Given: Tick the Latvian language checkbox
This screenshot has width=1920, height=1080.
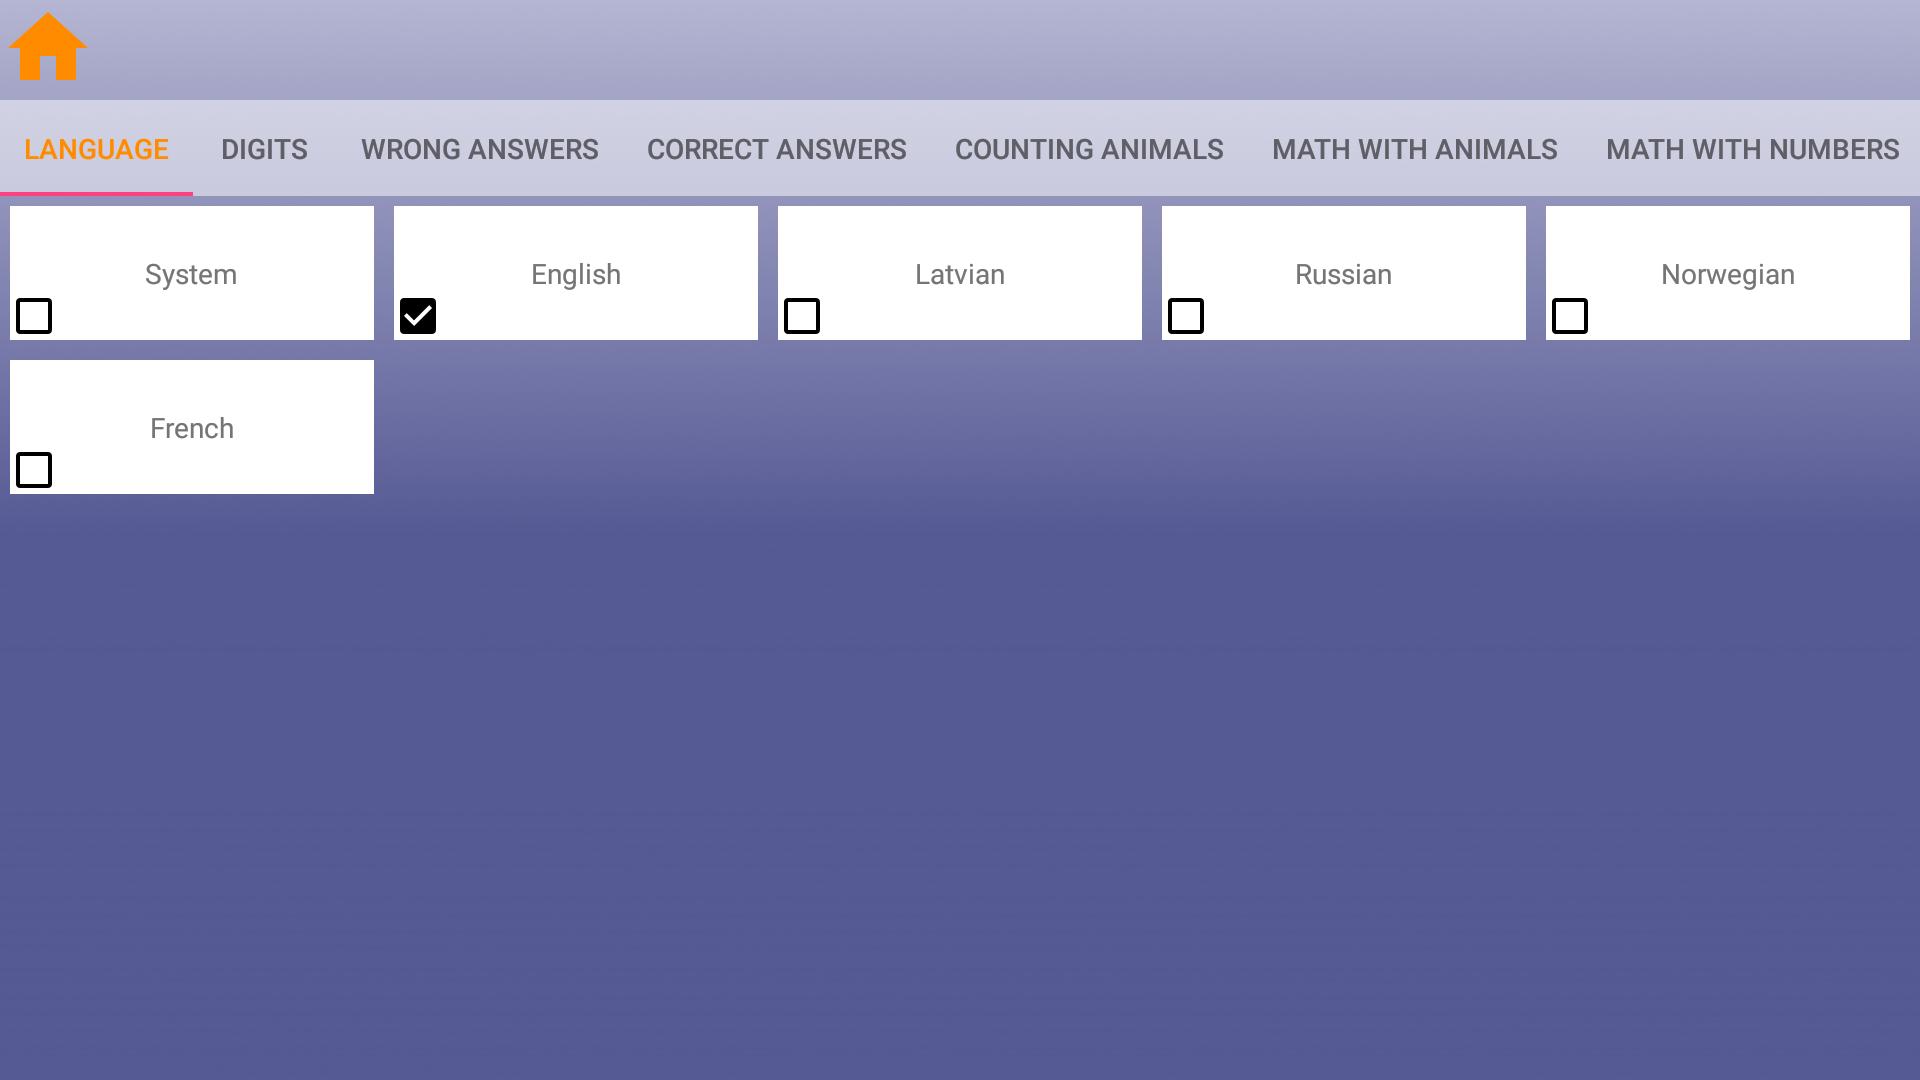Looking at the screenshot, I should click(802, 316).
